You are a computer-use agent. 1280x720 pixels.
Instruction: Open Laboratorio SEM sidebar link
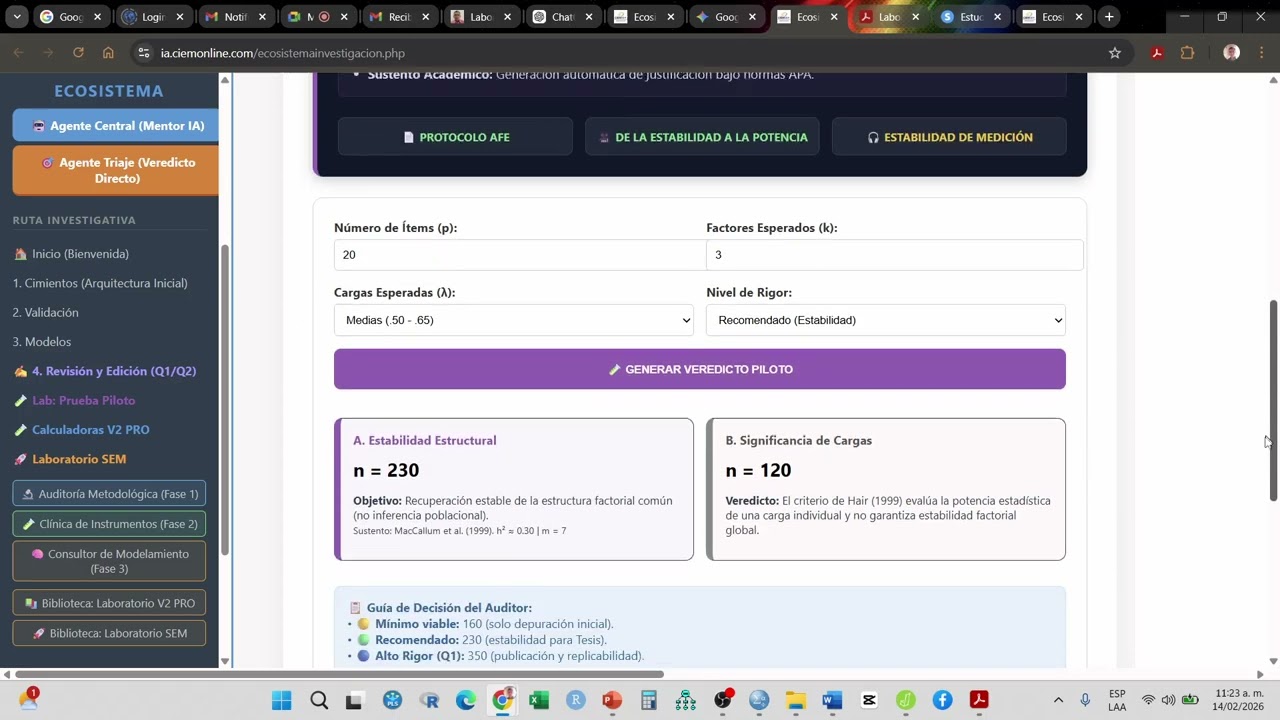click(70, 459)
